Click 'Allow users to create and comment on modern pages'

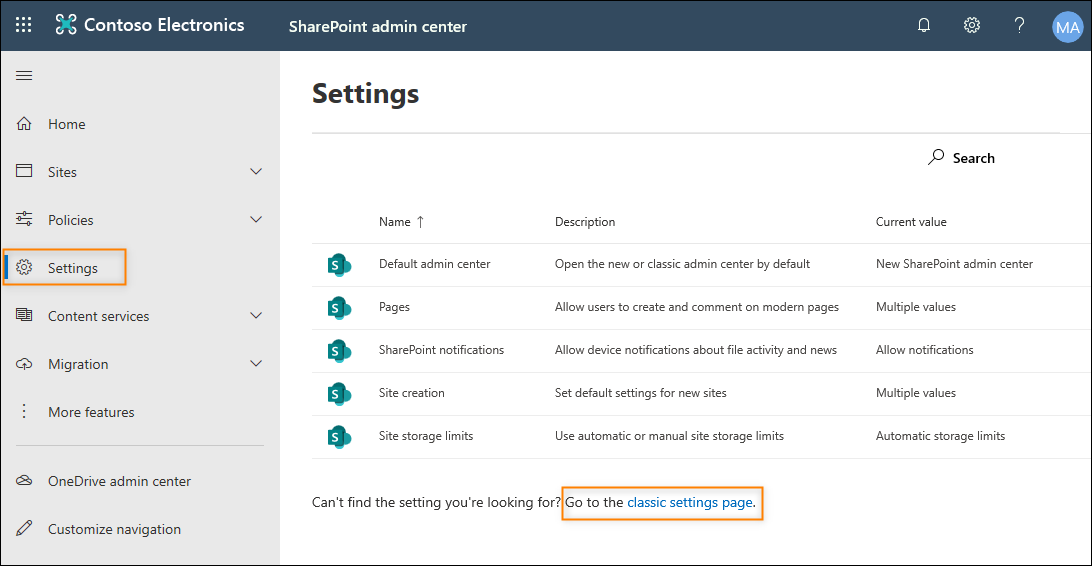[697, 307]
